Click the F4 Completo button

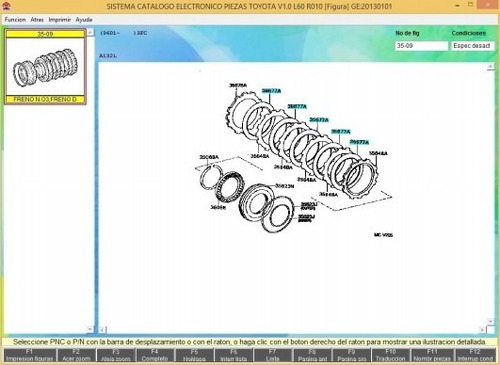(155, 355)
